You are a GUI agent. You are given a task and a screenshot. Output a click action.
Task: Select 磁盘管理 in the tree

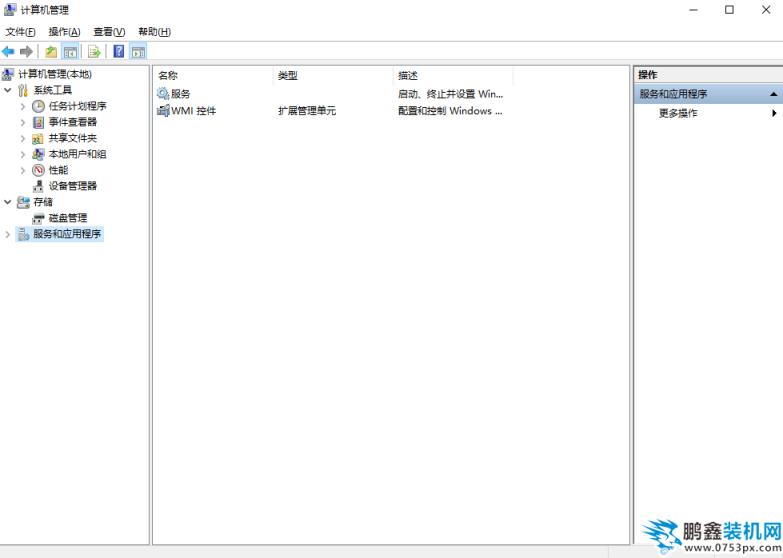[68, 218]
